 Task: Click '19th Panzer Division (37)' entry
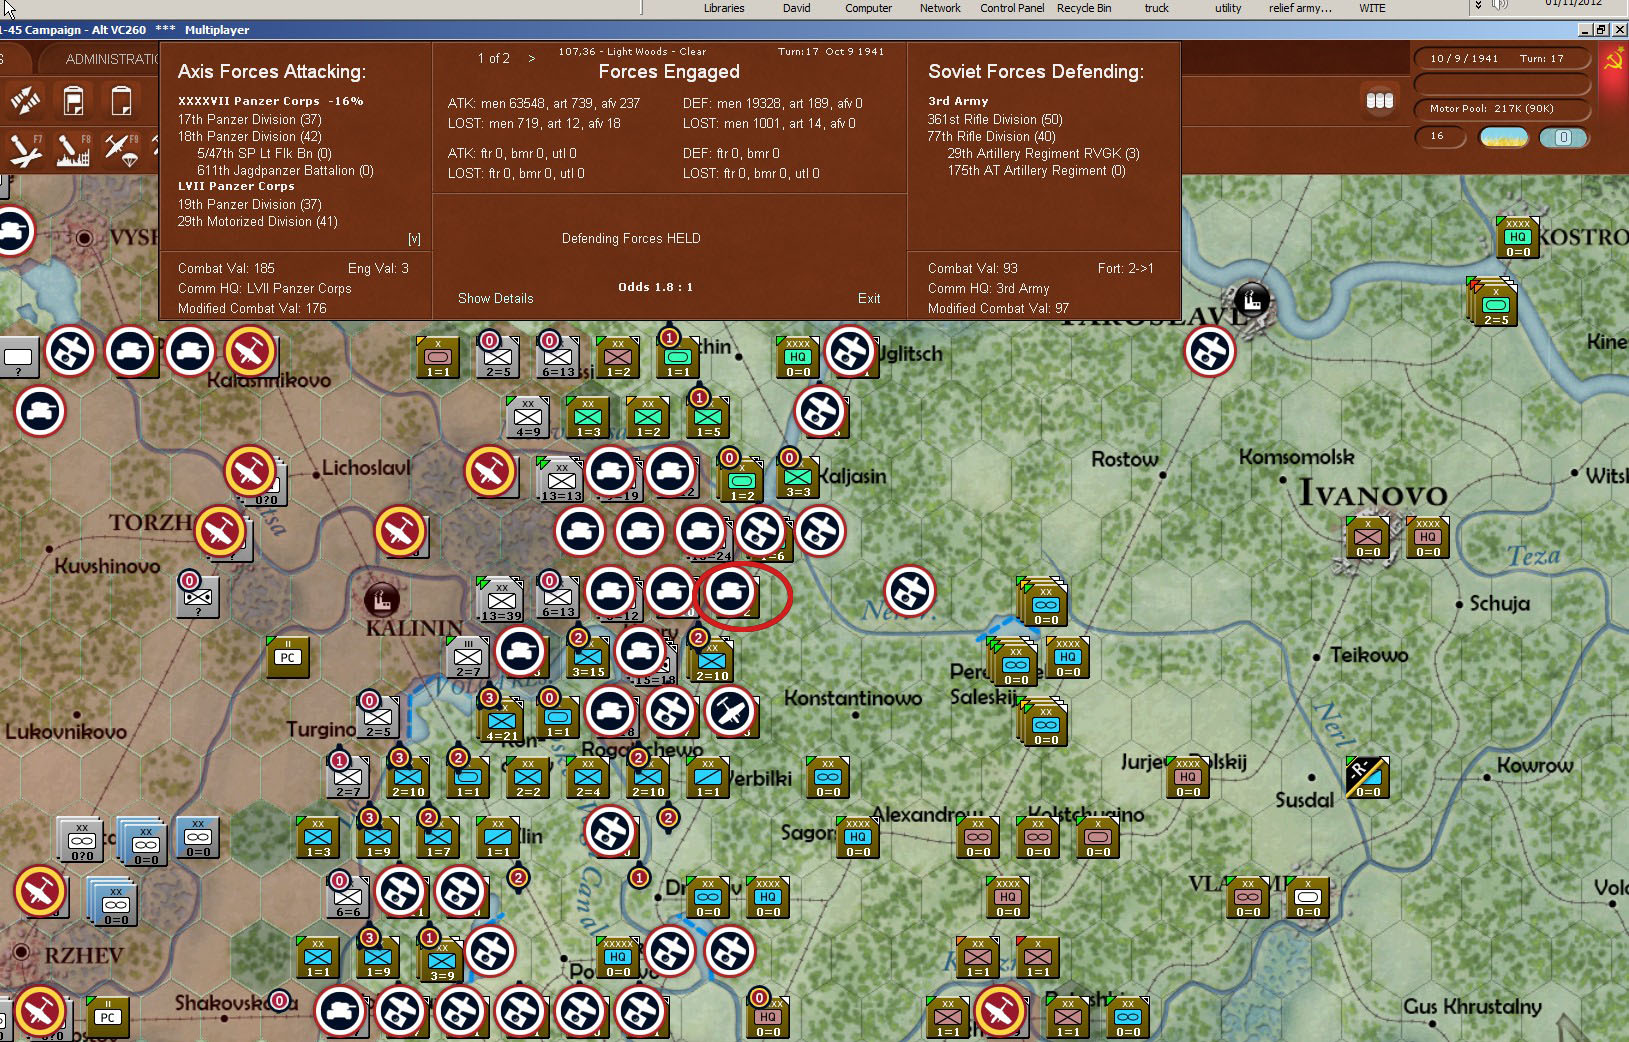coord(250,204)
